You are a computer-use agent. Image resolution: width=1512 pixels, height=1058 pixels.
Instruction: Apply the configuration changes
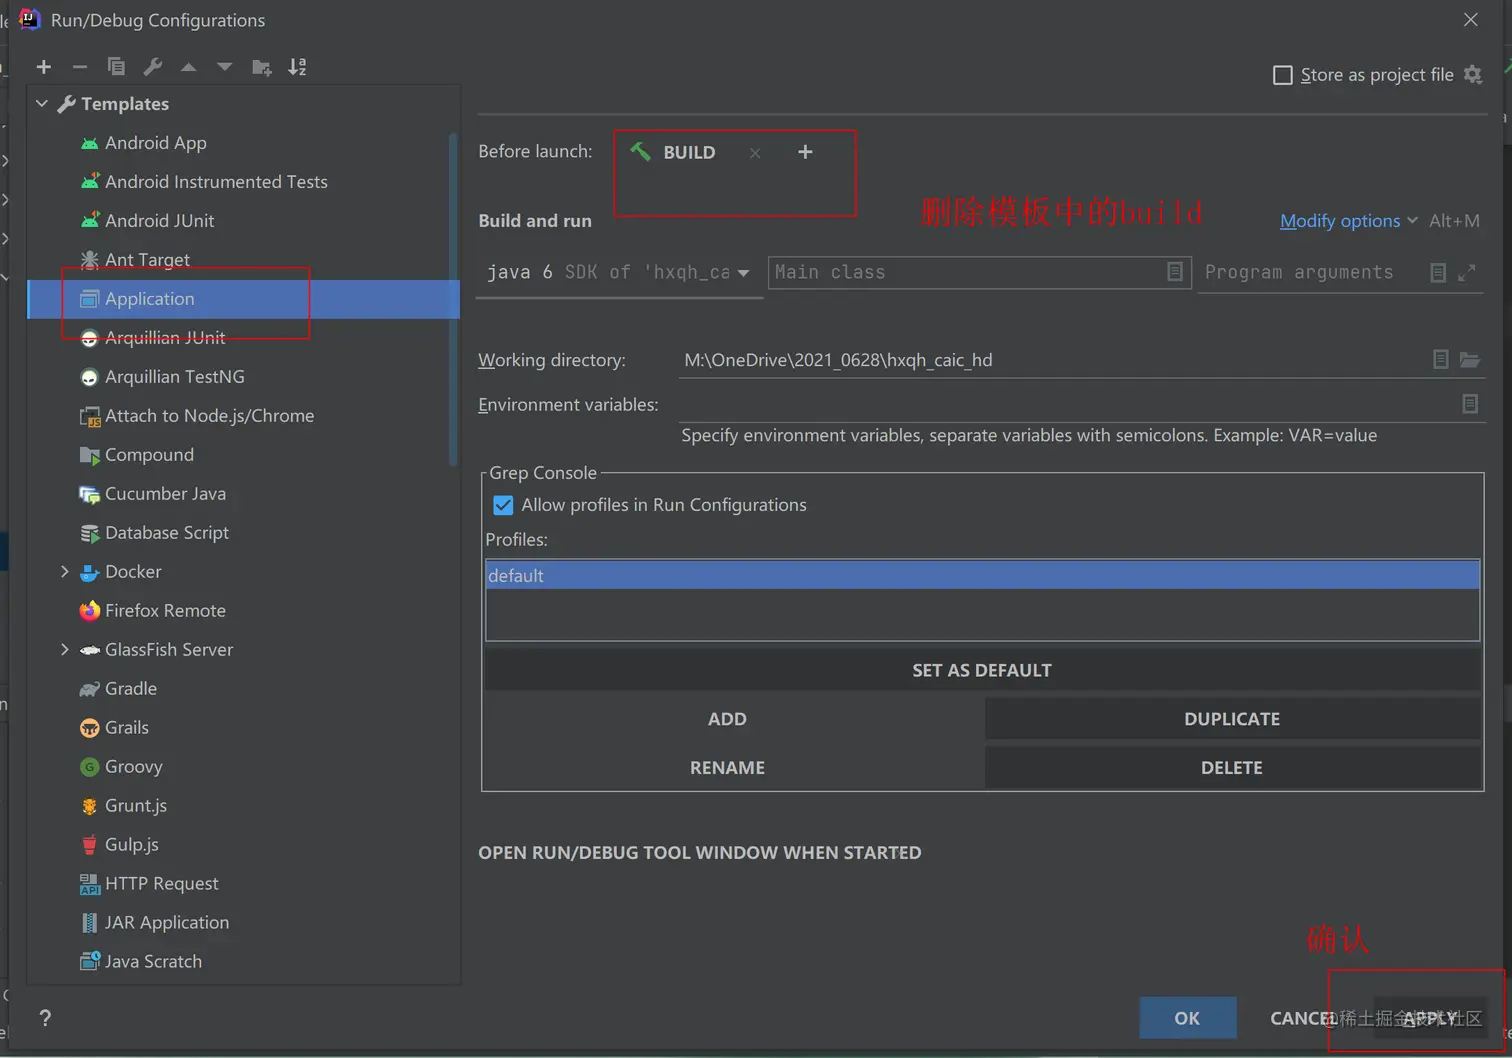pyautogui.click(x=1430, y=1018)
